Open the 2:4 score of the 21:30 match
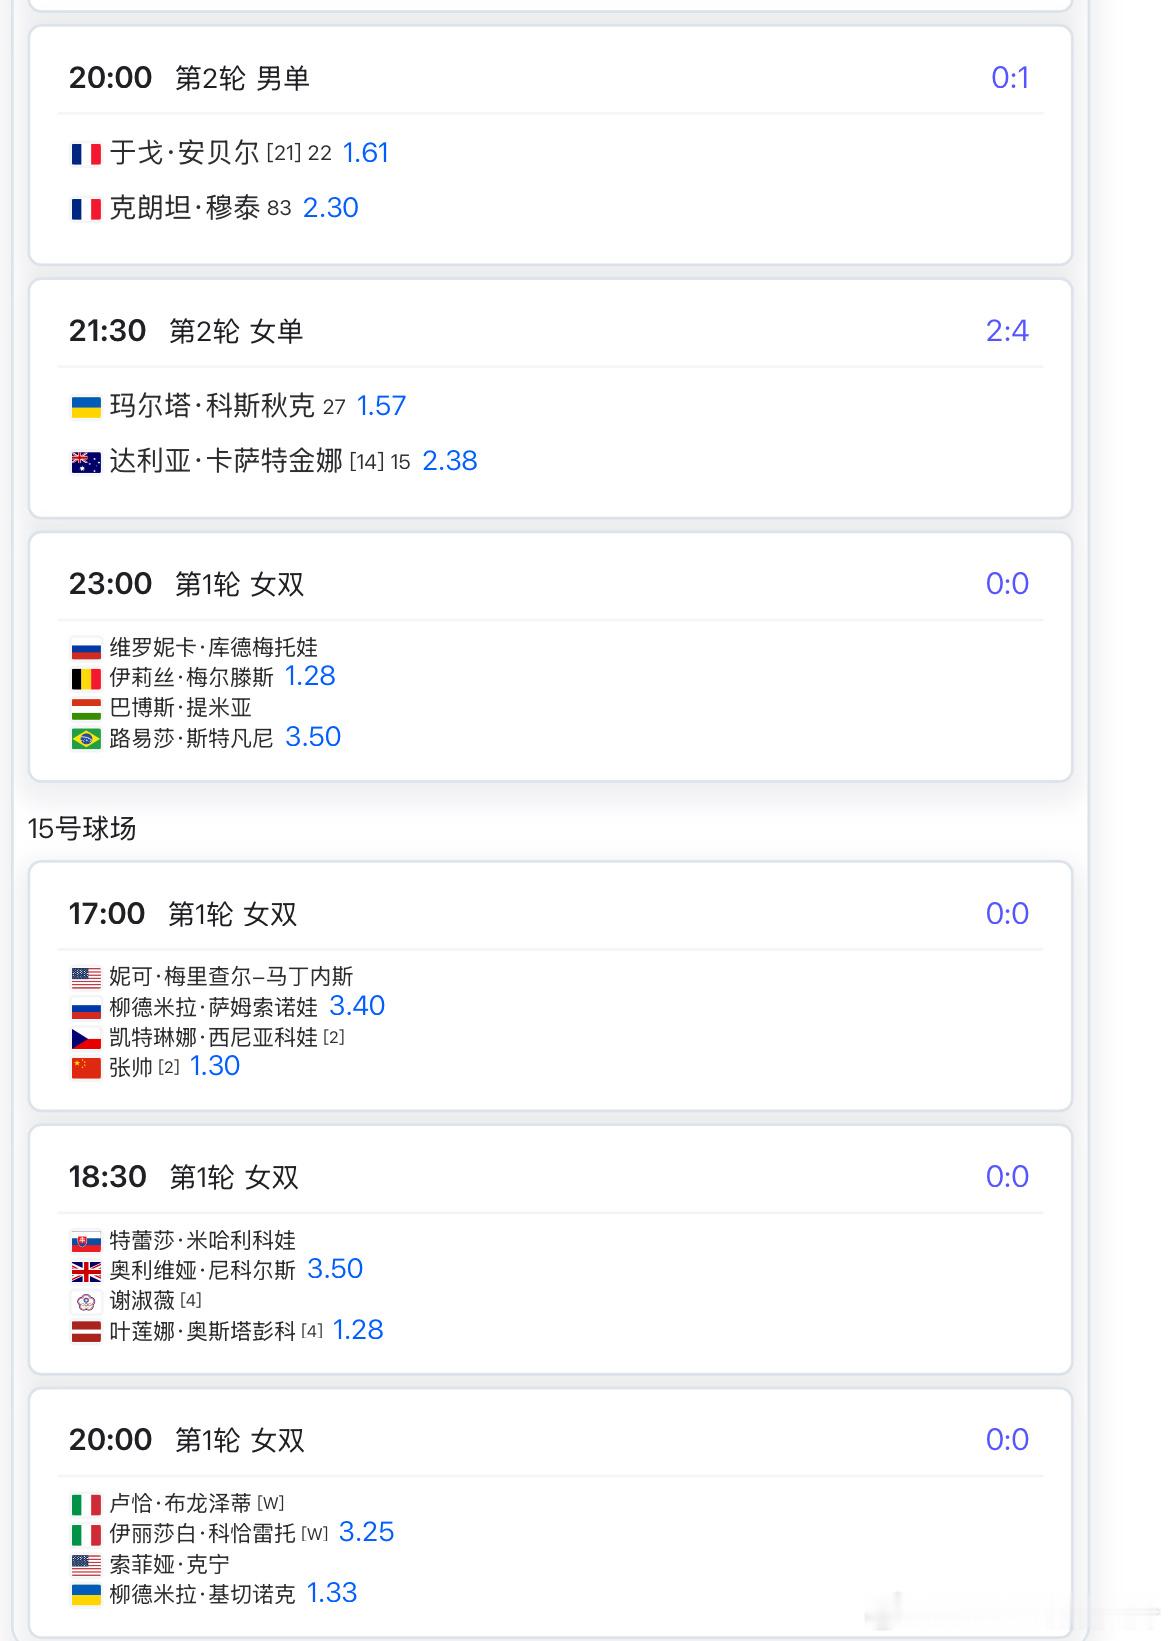This screenshot has height=1641, width=1170. [x=1007, y=331]
